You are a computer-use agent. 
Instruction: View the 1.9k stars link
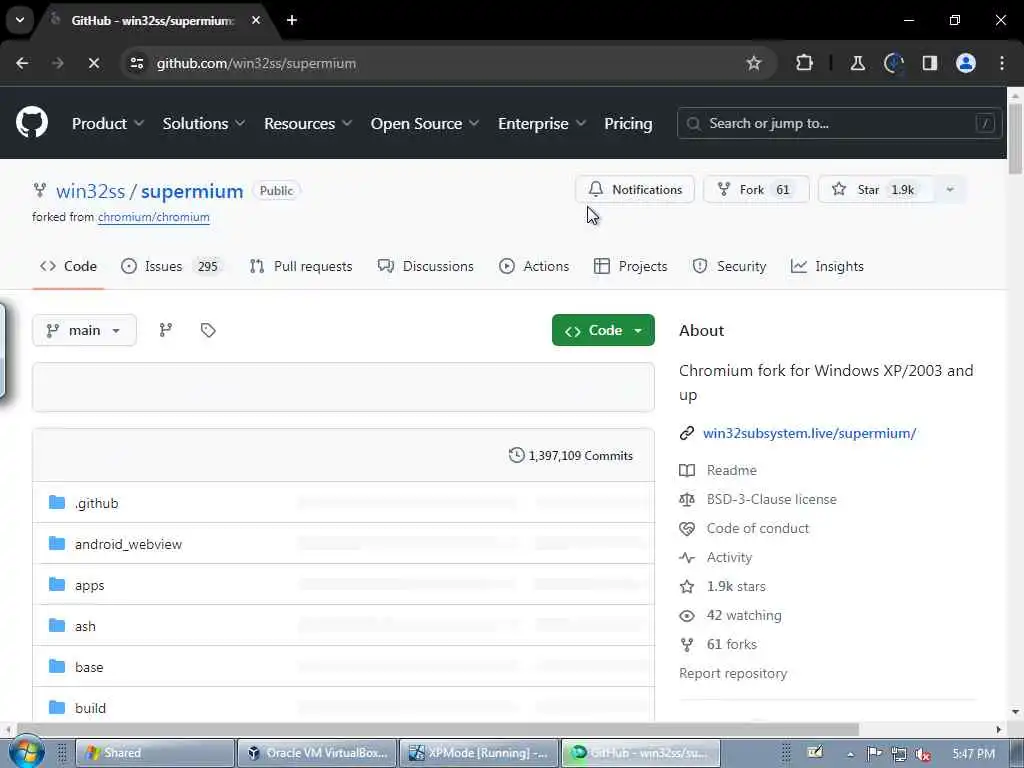[736, 586]
